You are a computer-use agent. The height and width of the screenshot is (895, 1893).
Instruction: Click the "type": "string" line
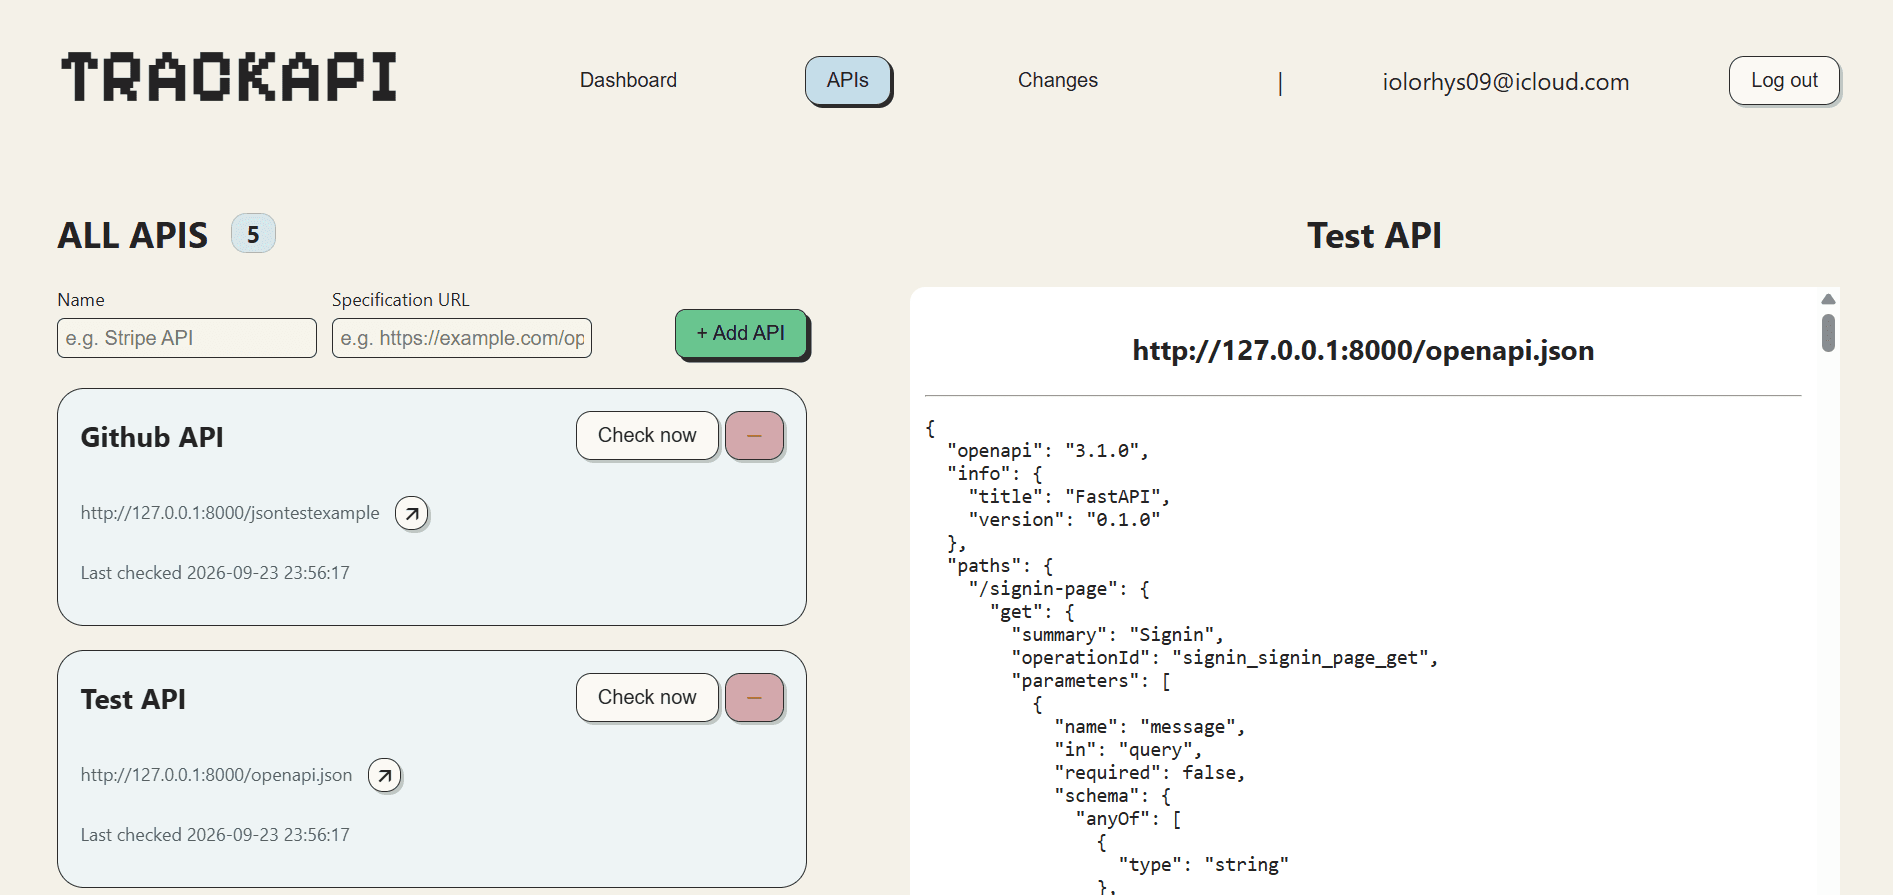pos(1203,865)
